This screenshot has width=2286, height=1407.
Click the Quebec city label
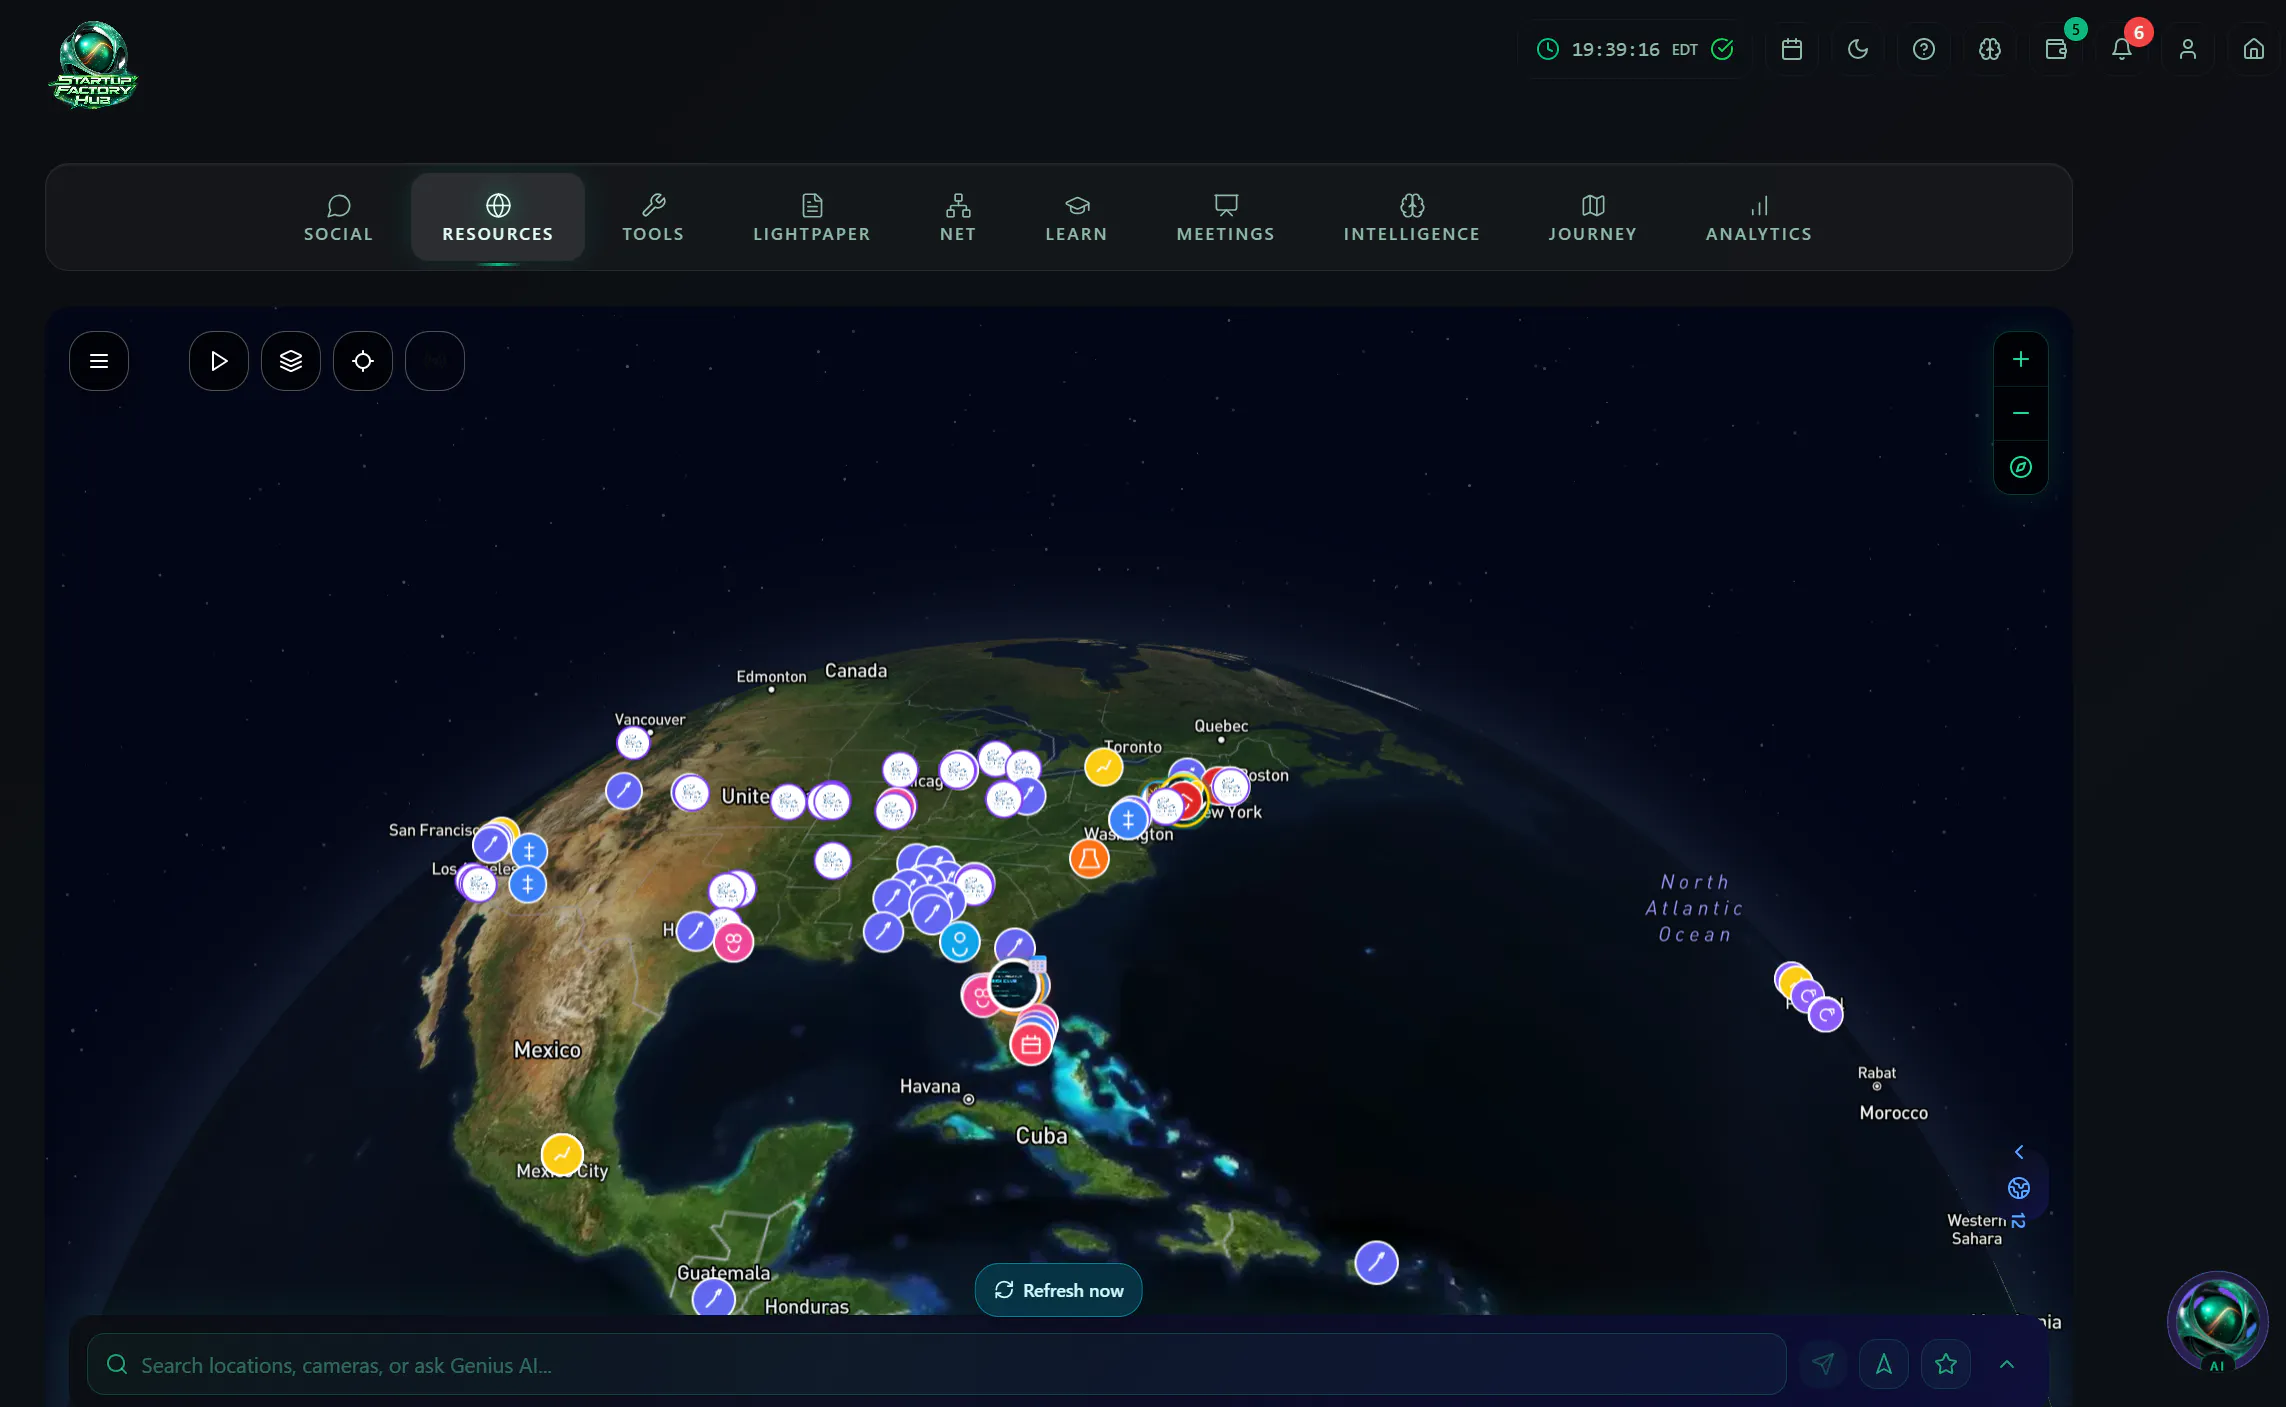click(x=1221, y=726)
